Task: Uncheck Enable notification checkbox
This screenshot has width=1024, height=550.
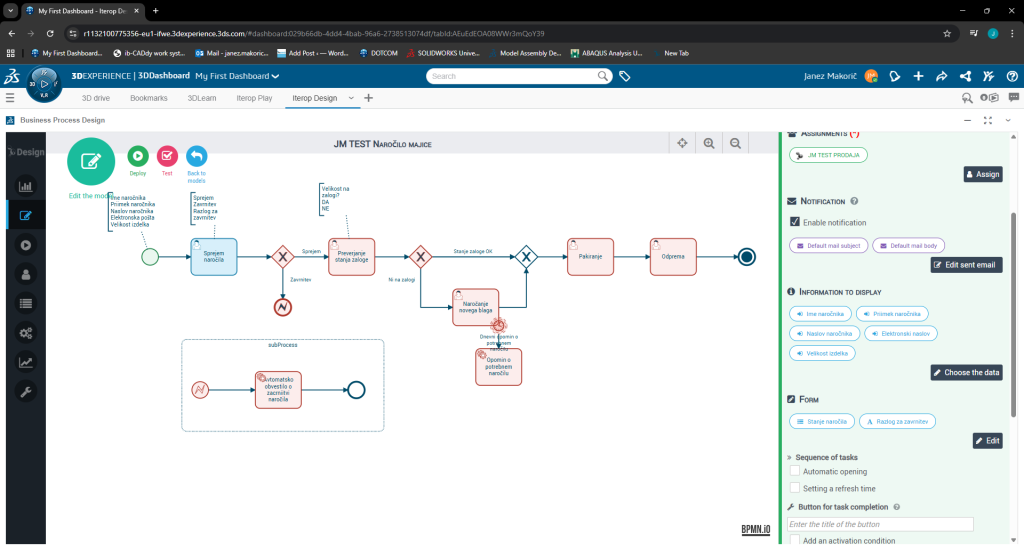Action: (795, 222)
